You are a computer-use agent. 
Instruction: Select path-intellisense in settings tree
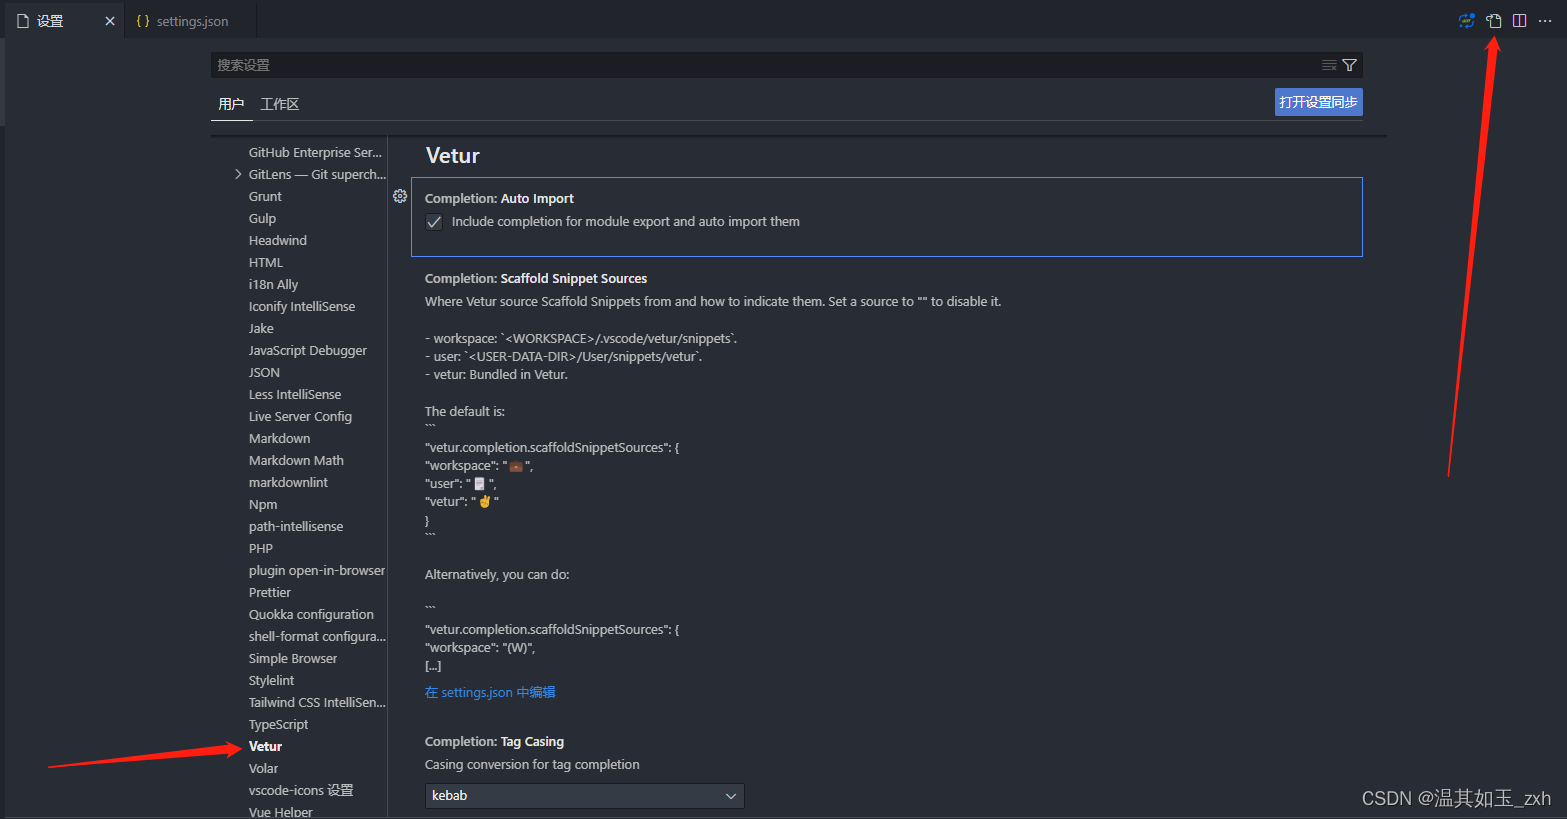pyautogui.click(x=296, y=526)
